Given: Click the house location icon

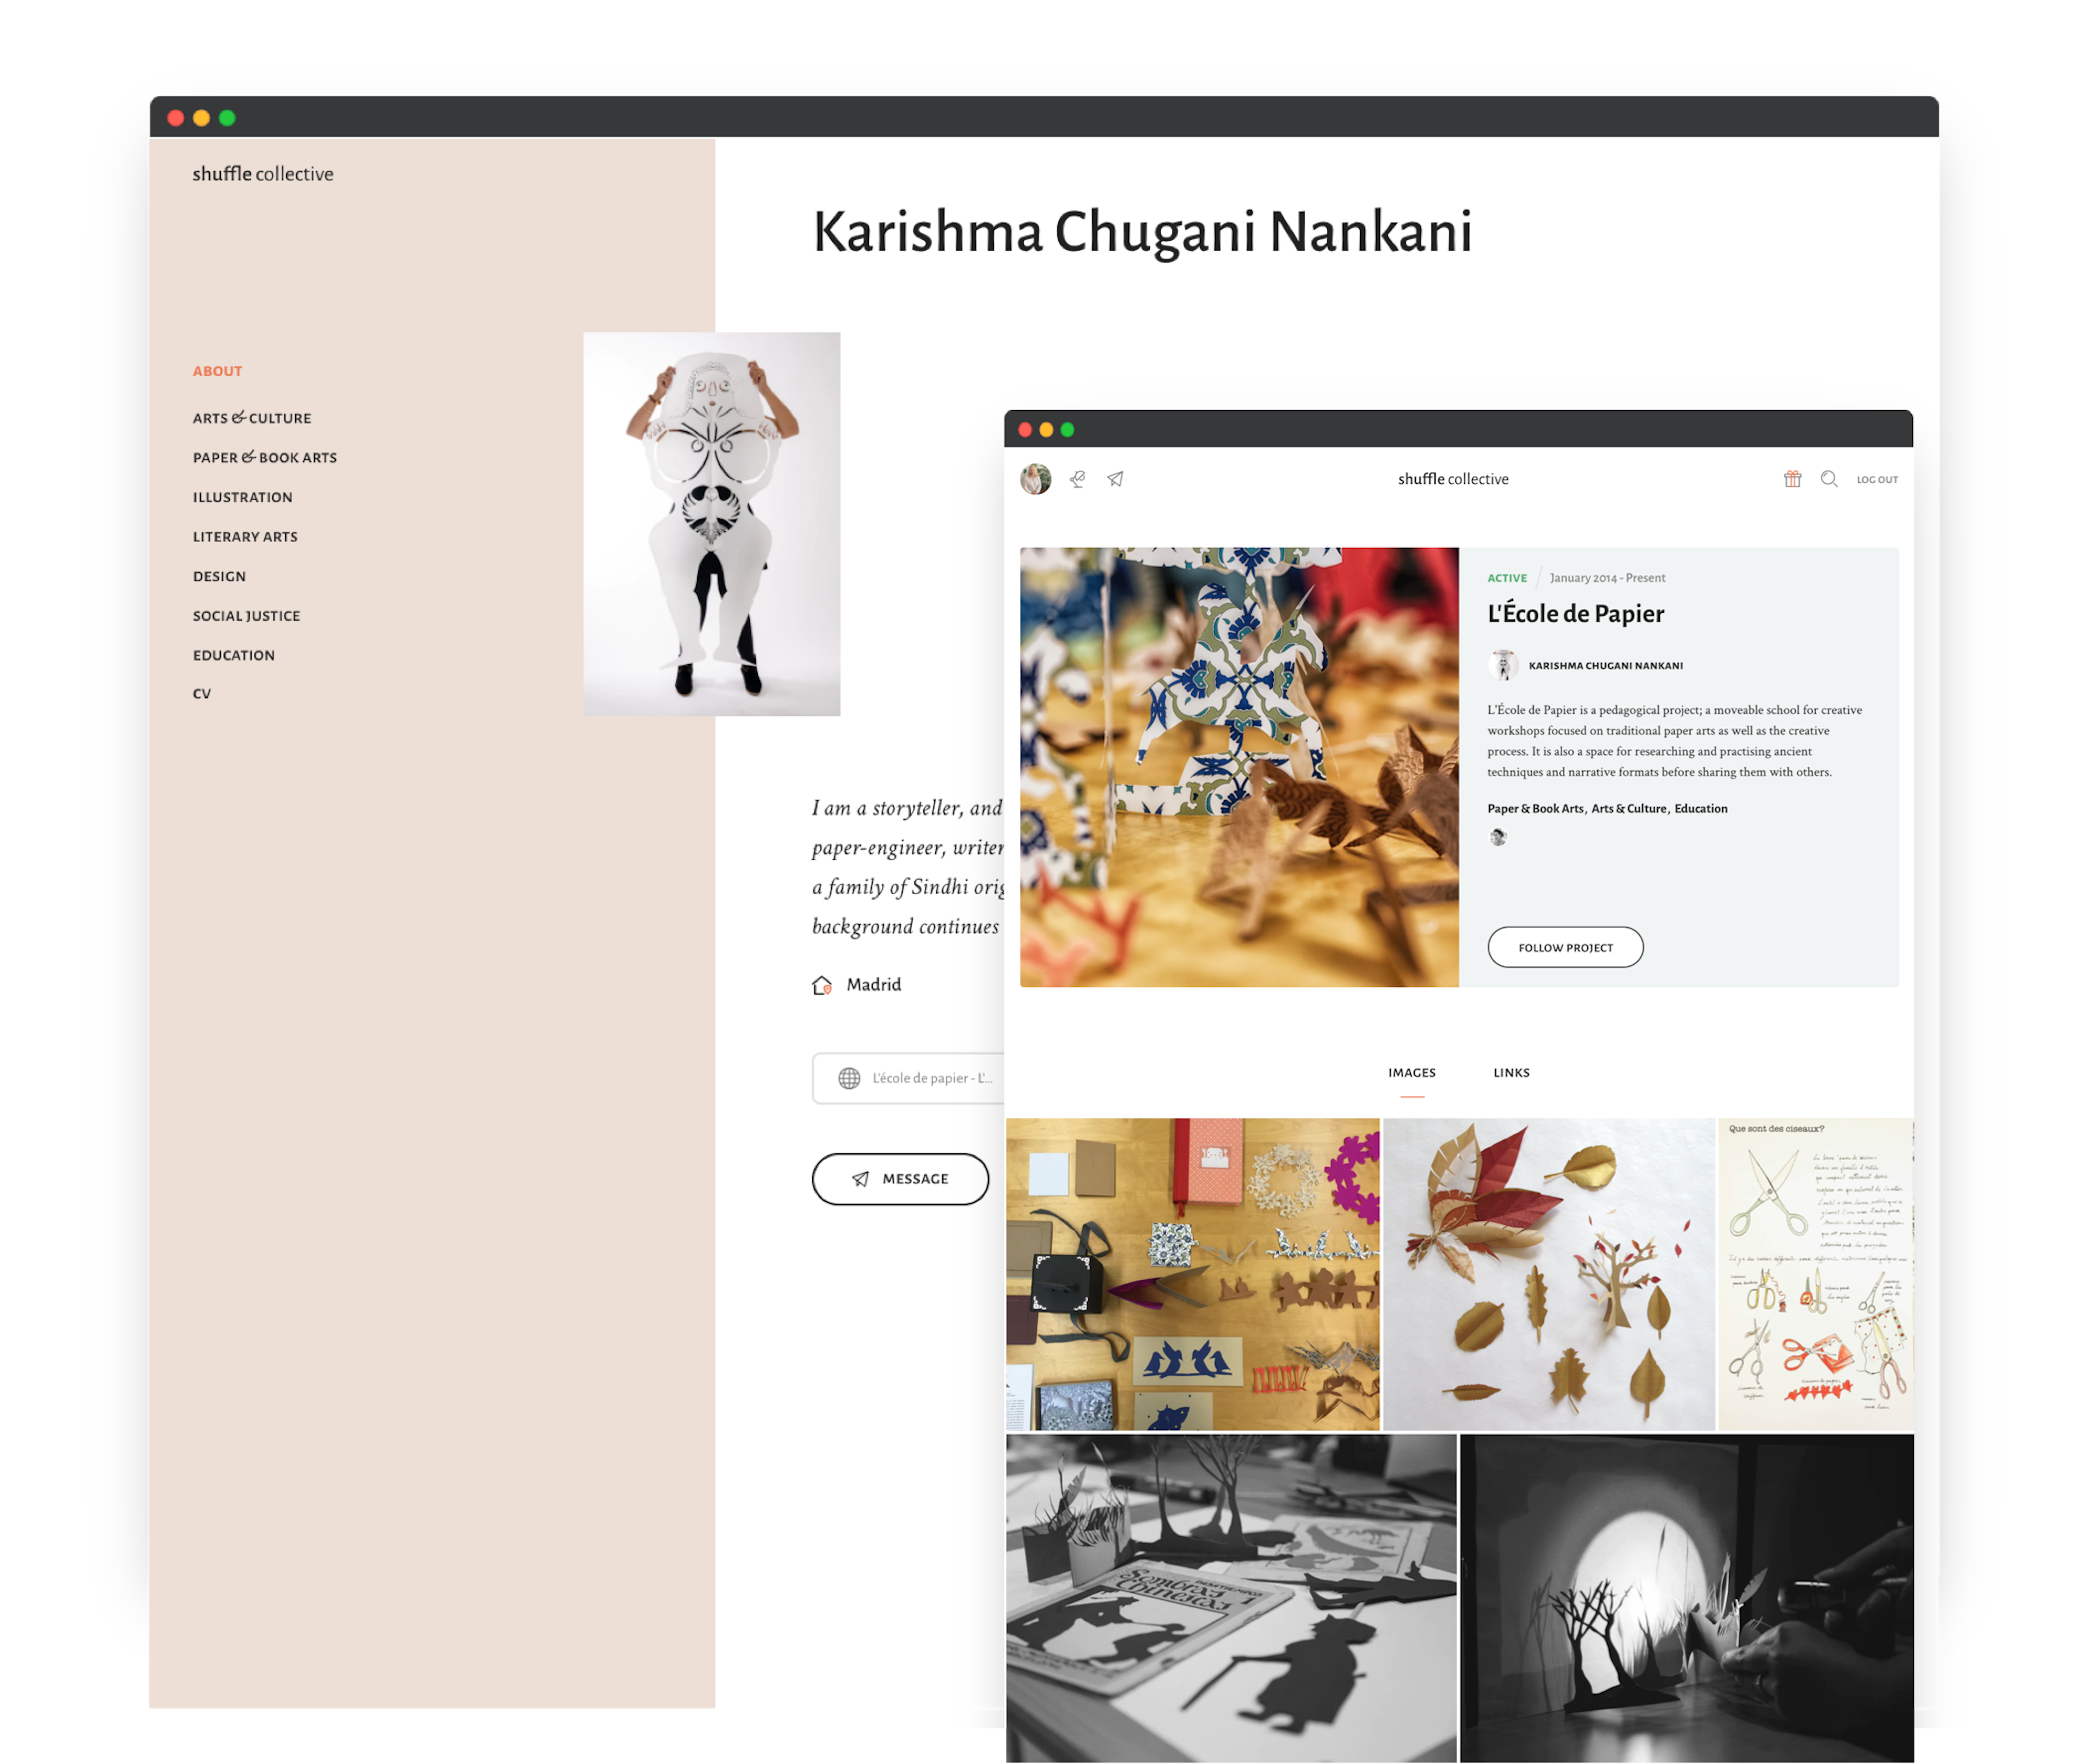Looking at the screenshot, I should [822, 985].
